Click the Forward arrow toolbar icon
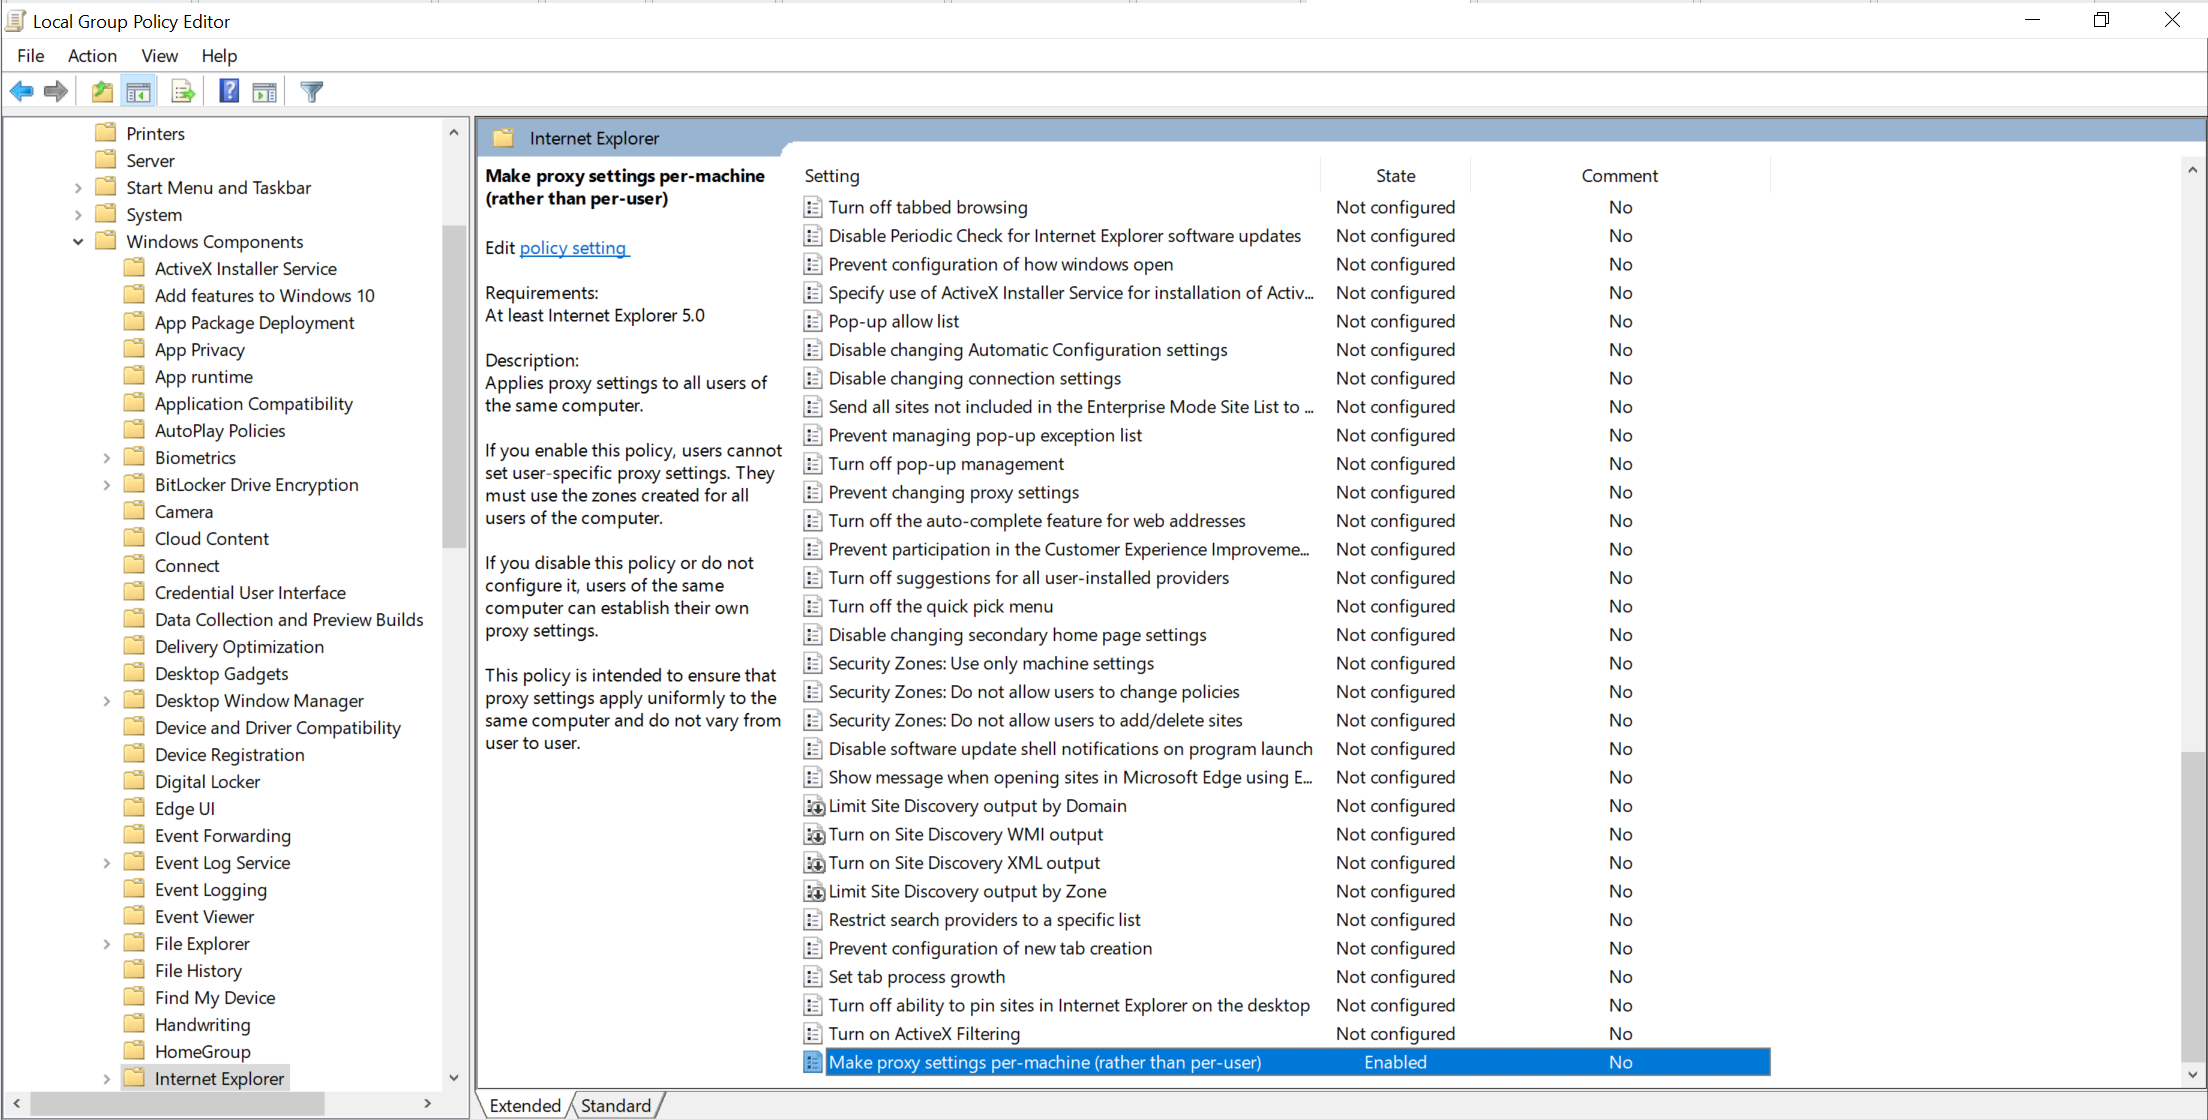This screenshot has width=2208, height=1120. (57, 92)
